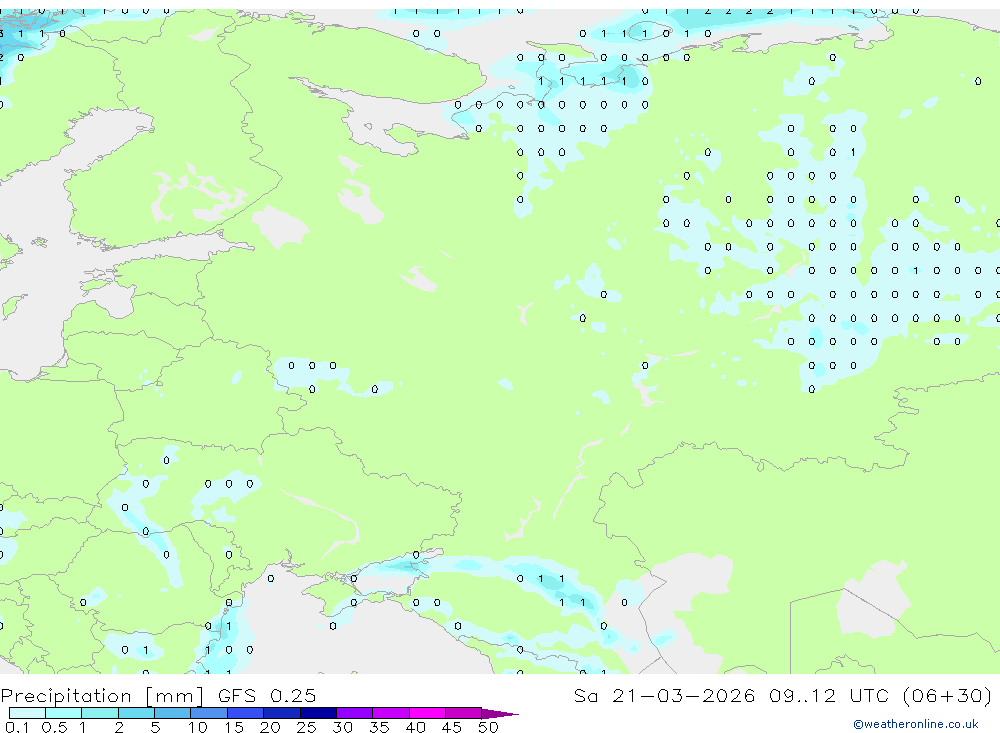The width and height of the screenshot is (1000, 733).
Task: Open the weatheronline.co.uk copyright link
Action: (x=915, y=724)
